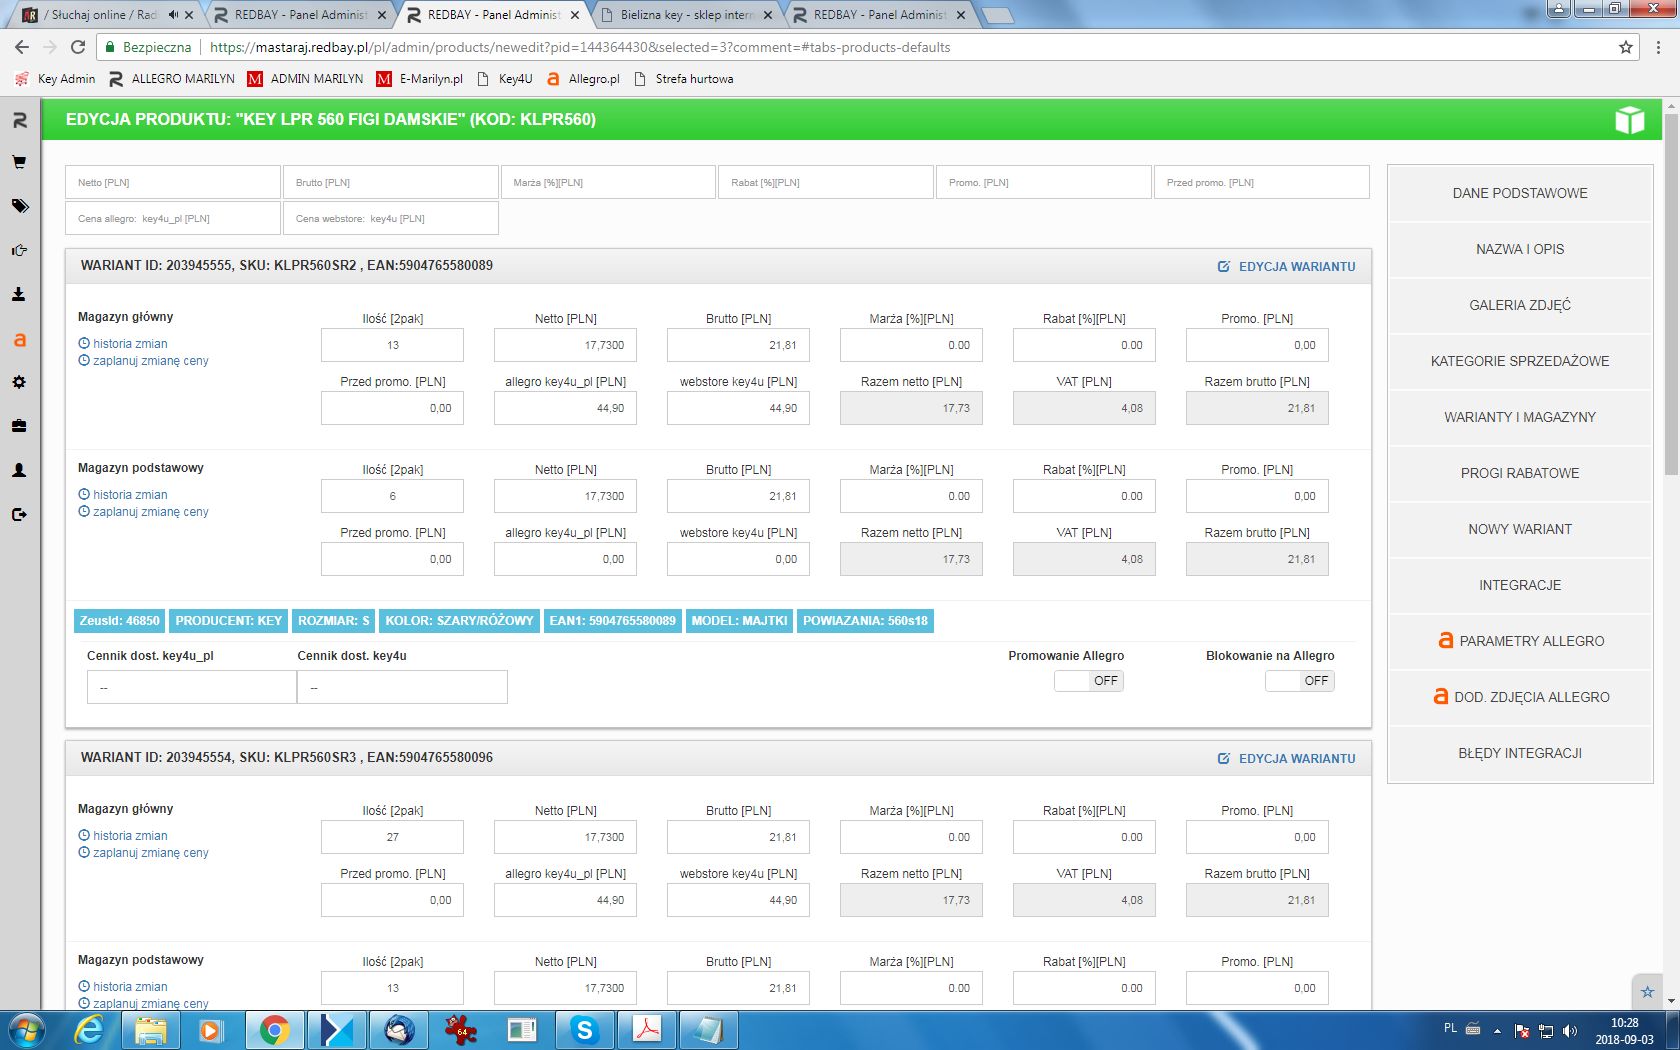Open the user profile sidebar icon
The height and width of the screenshot is (1050, 1680).
(x=19, y=470)
